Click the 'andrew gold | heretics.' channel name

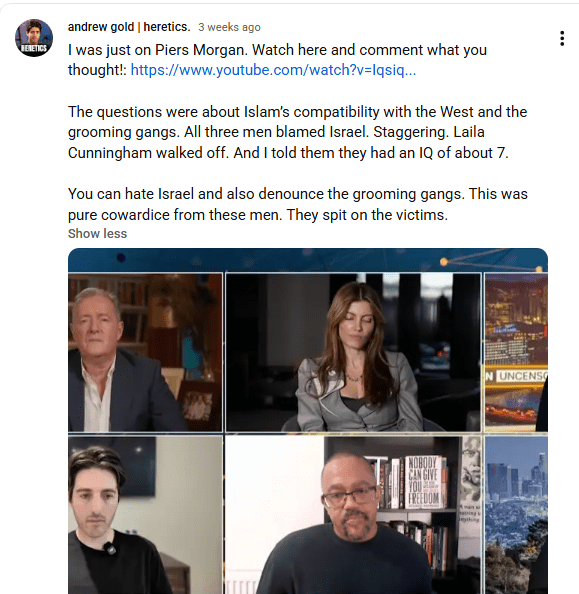click(129, 27)
